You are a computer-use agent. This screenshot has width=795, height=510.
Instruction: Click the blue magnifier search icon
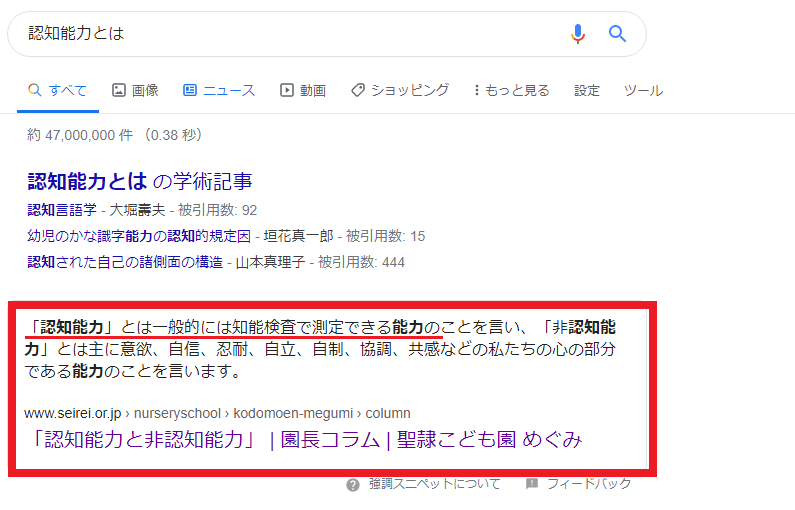point(617,34)
